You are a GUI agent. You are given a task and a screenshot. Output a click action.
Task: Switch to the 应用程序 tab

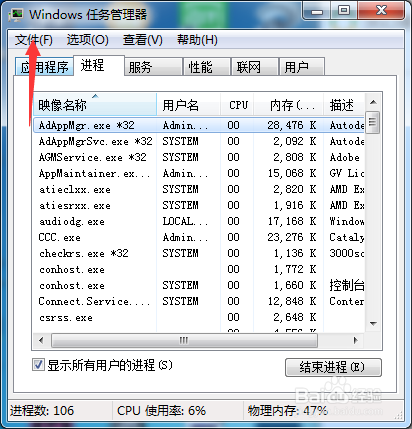[x=44, y=67]
